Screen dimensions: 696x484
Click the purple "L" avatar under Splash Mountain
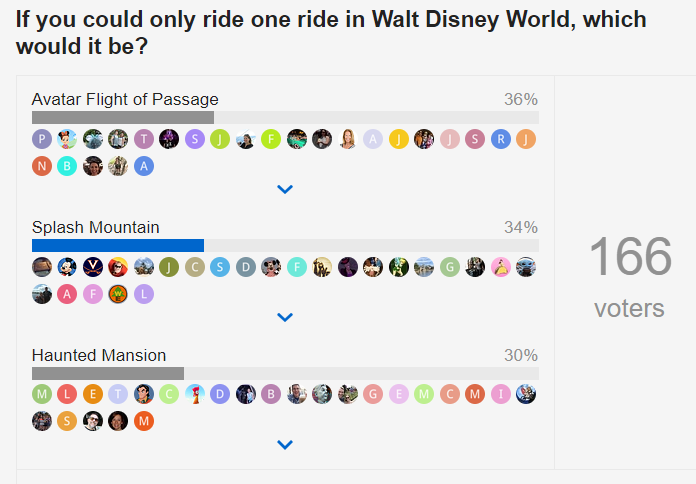click(x=144, y=293)
